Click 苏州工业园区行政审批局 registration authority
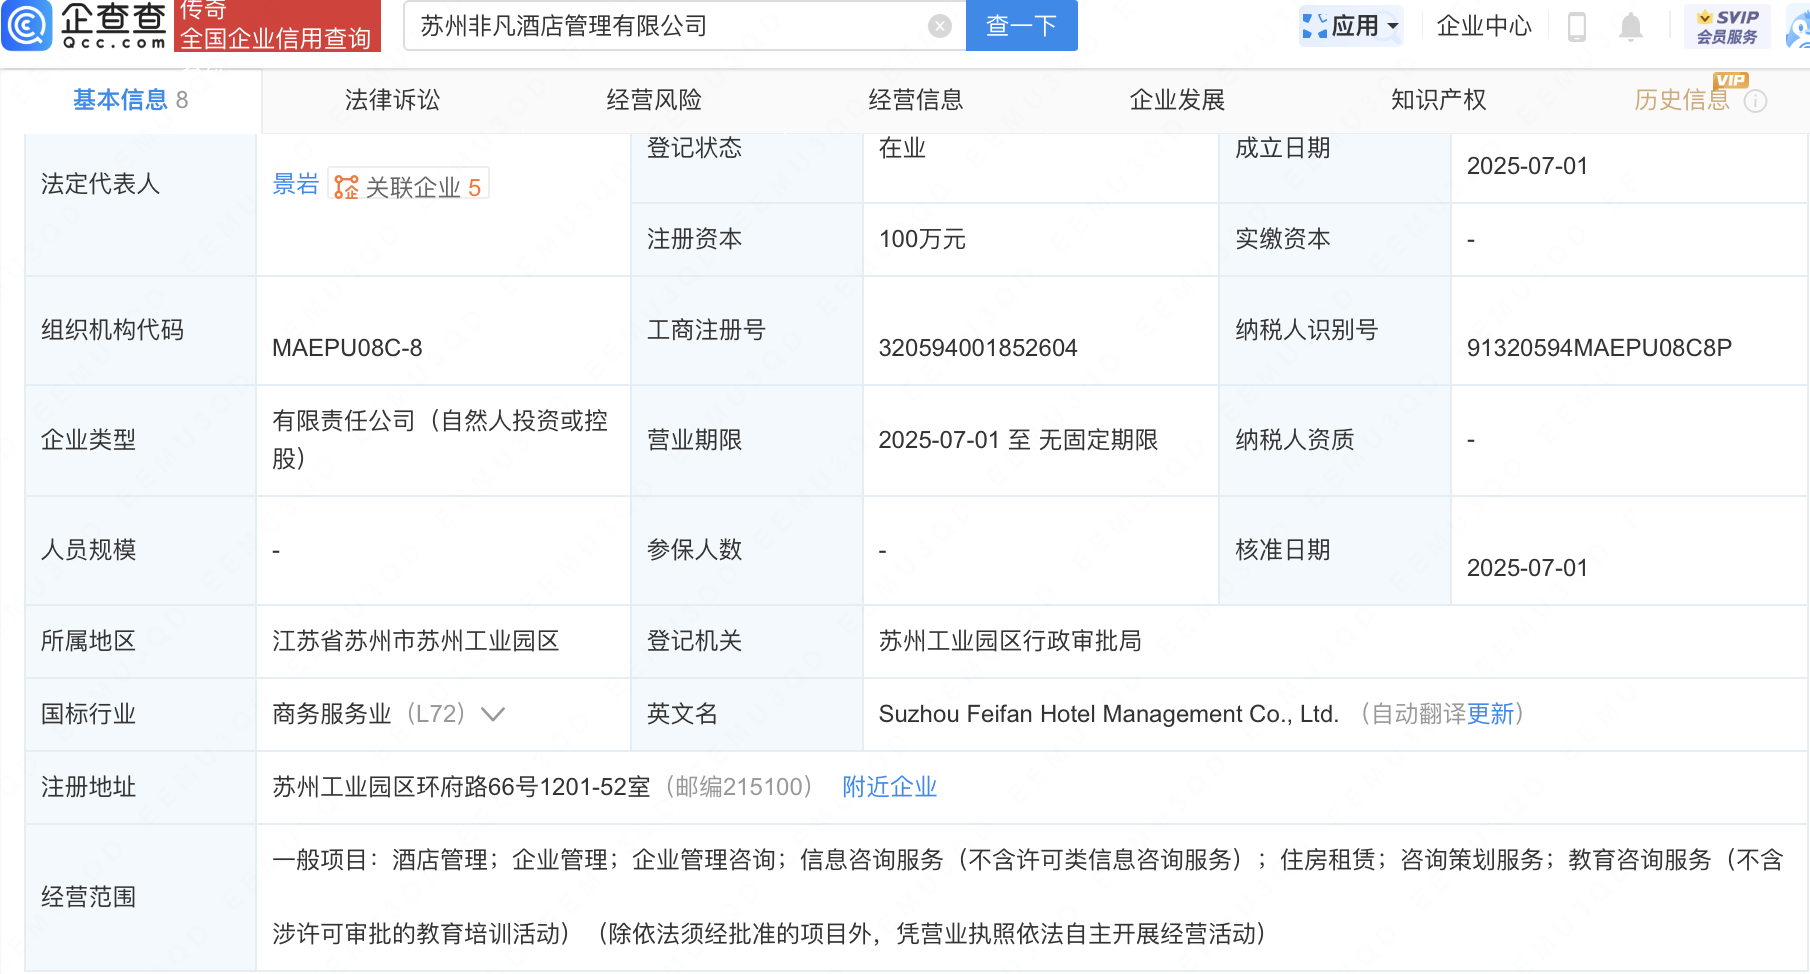This screenshot has height=974, width=1810. coord(1010,641)
